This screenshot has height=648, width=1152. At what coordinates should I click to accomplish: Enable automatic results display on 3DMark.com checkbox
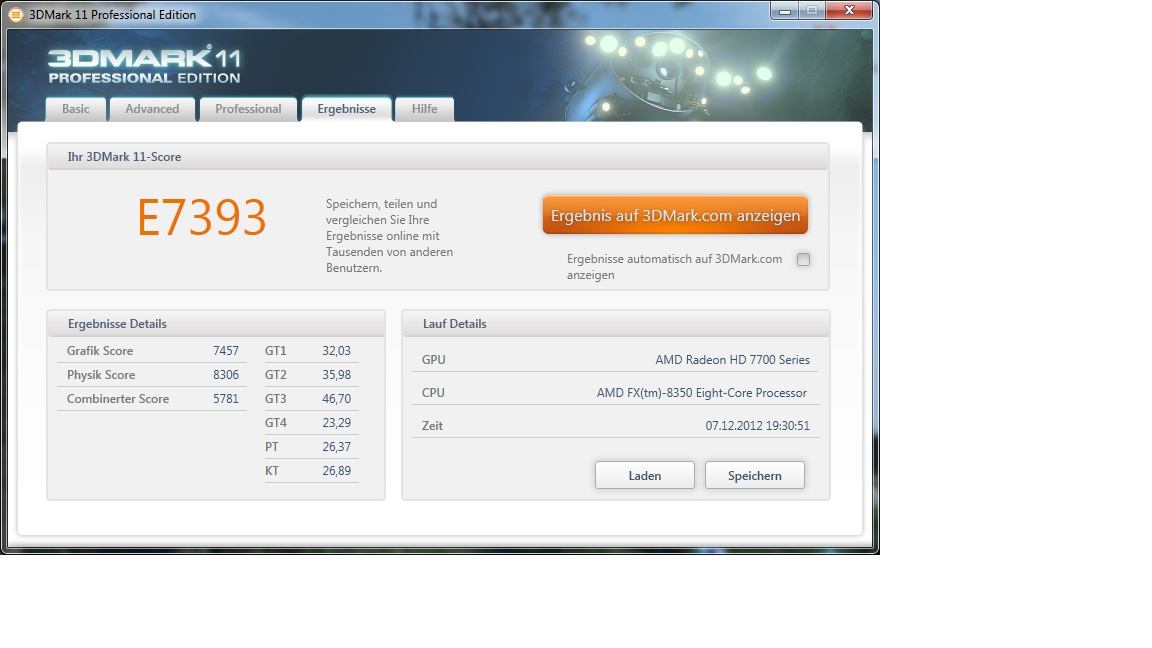click(804, 259)
